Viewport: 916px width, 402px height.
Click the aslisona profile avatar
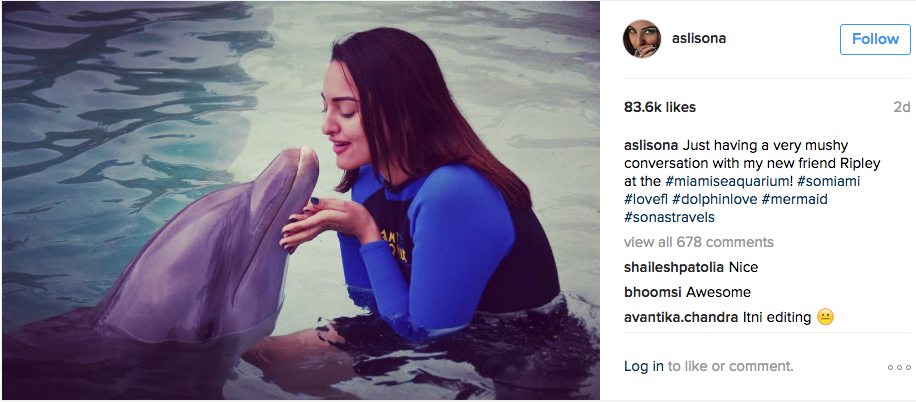point(642,39)
